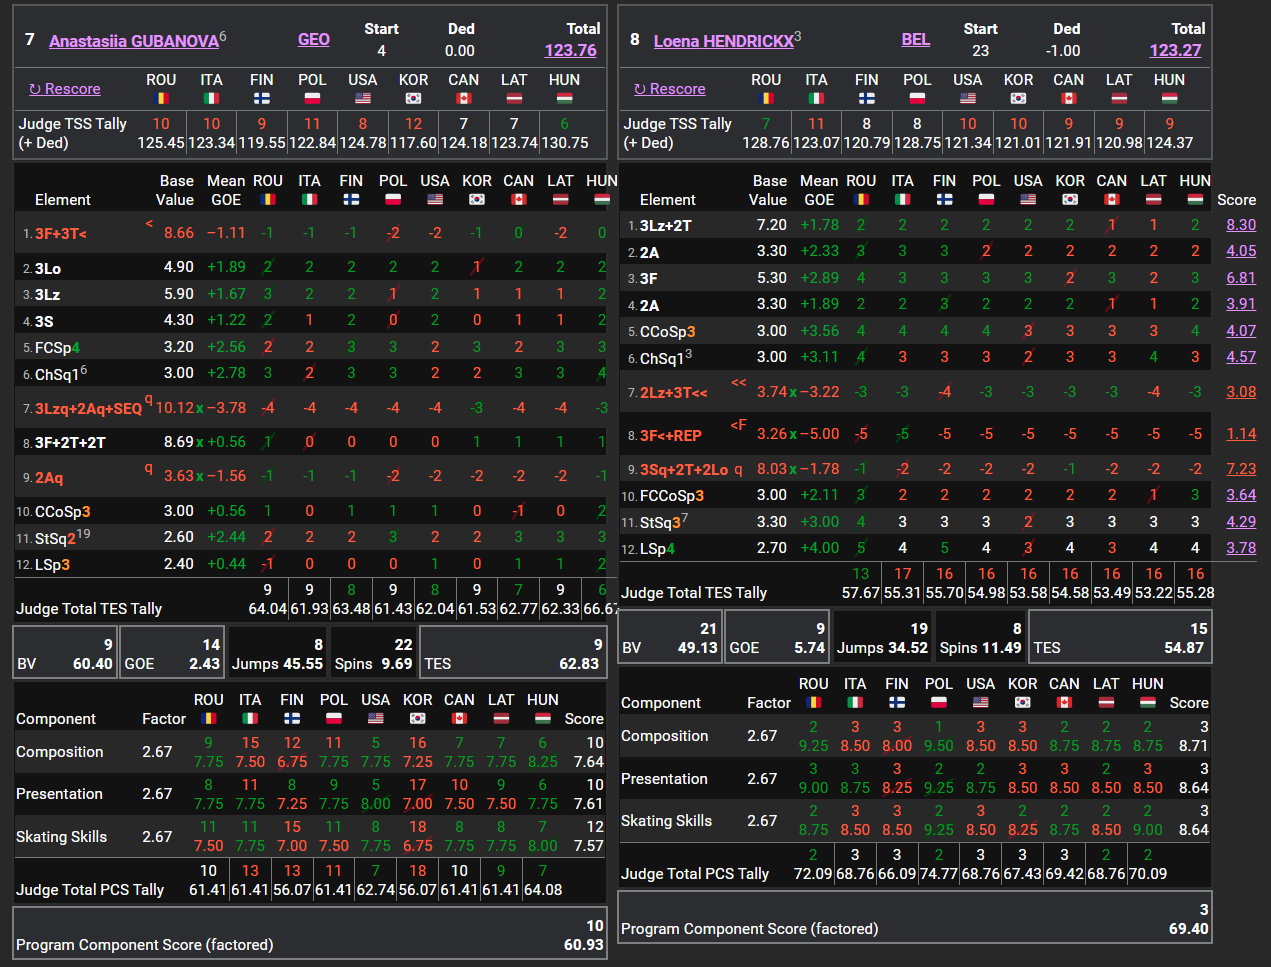Open Gubanova's total score 123.76 link
This screenshot has width=1271, height=967.
570,50
